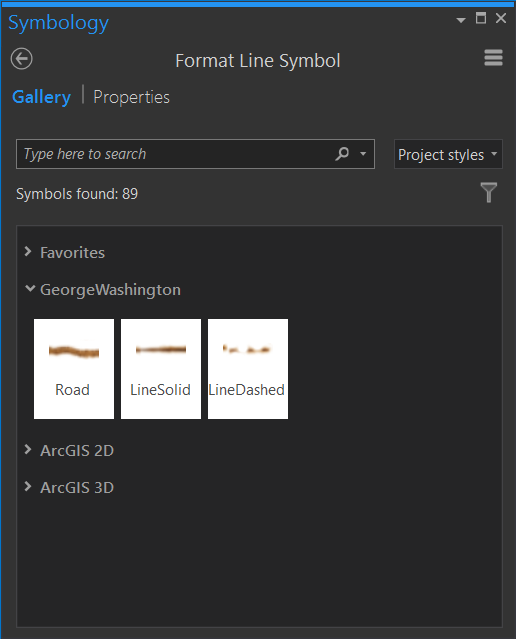516x639 pixels.
Task: Click the magnifier search icon
Action: click(x=342, y=154)
